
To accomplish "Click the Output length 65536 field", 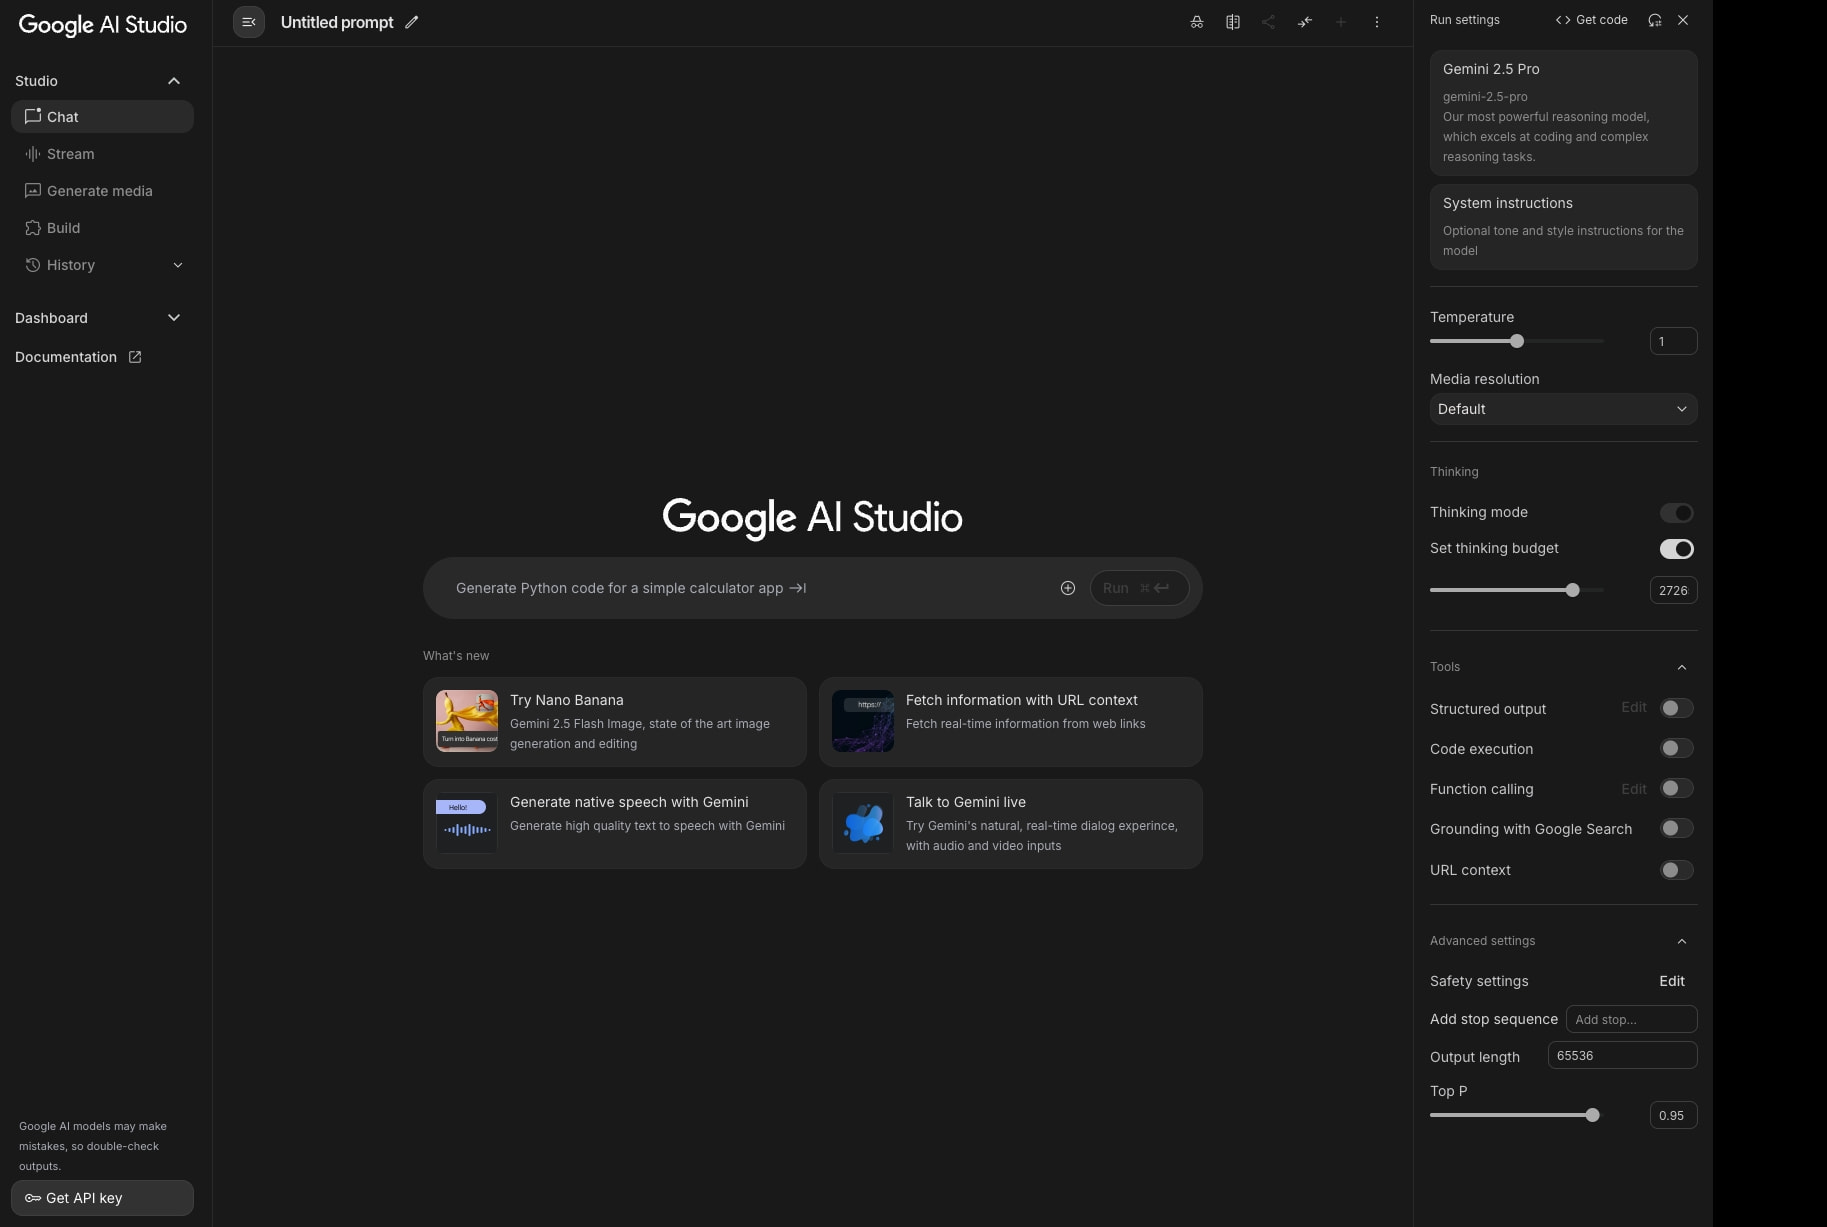I will point(1623,1055).
